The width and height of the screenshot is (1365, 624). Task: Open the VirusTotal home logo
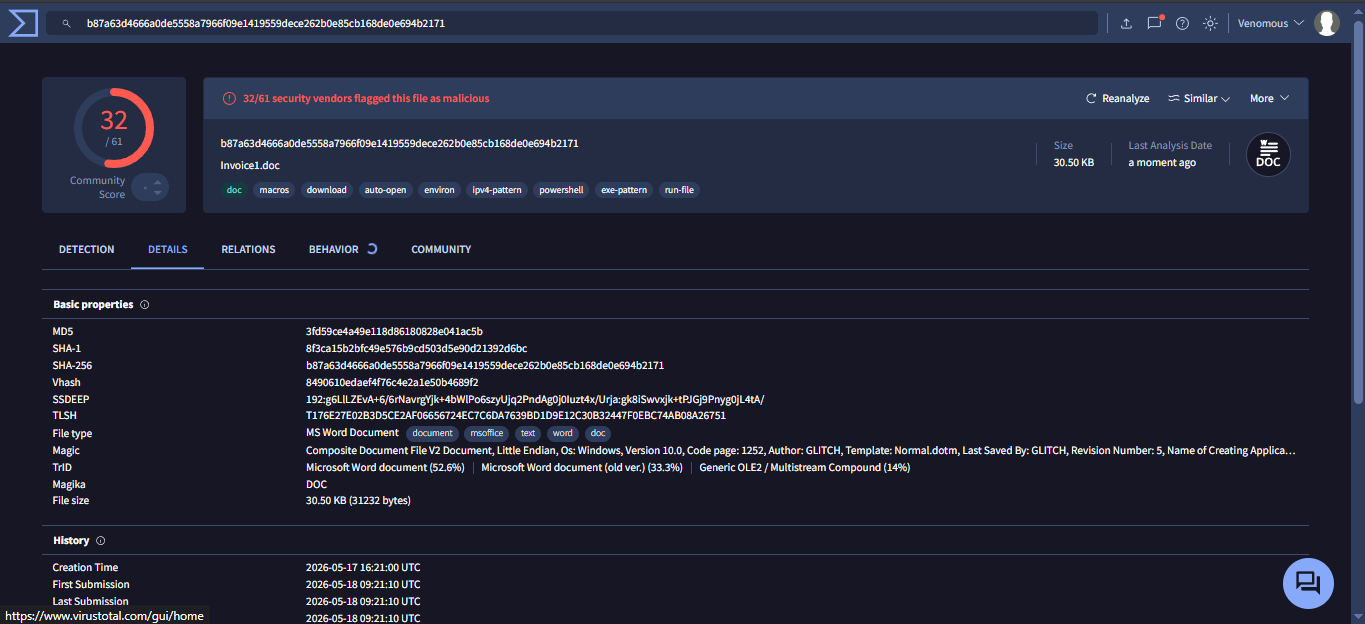(x=22, y=22)
